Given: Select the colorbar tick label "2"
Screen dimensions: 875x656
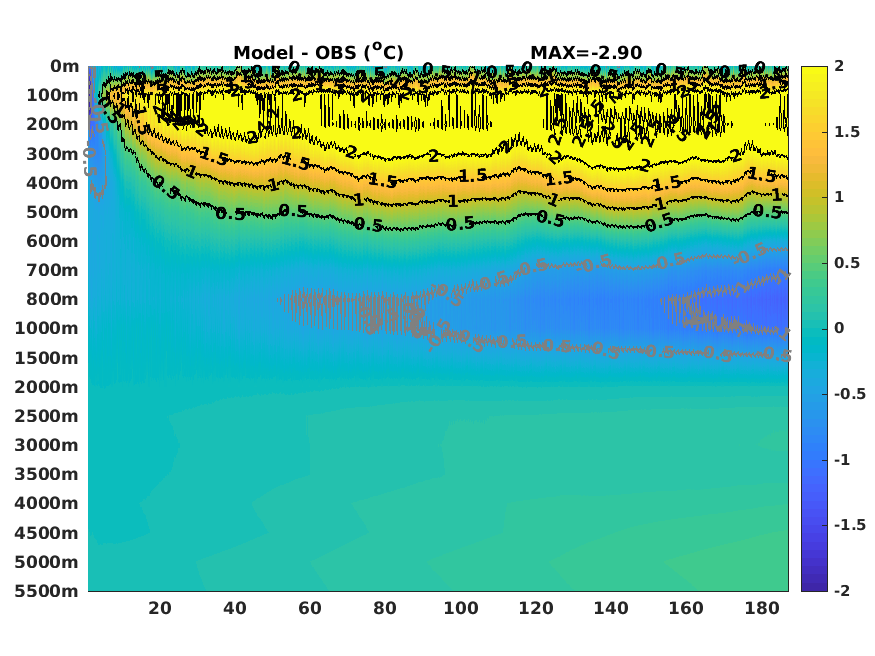Looking at the screenshot, I should click(x=839, y=66).
